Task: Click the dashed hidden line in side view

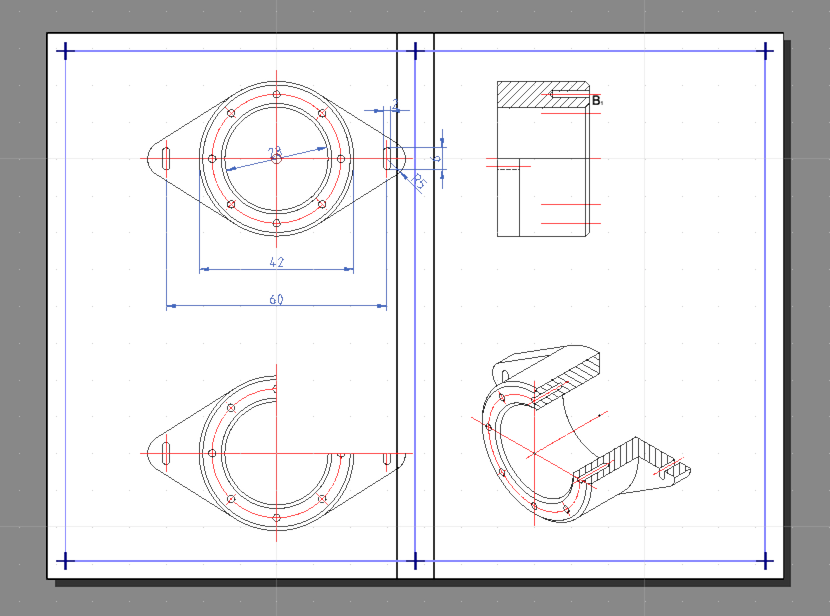Action: tap(509, 170)
